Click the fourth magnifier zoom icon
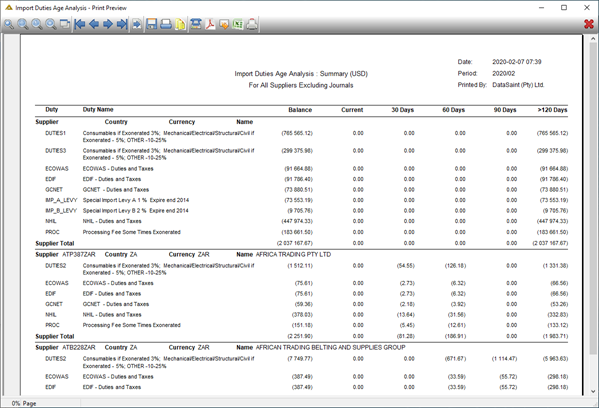The image size is (599, 408). [51, 24]
